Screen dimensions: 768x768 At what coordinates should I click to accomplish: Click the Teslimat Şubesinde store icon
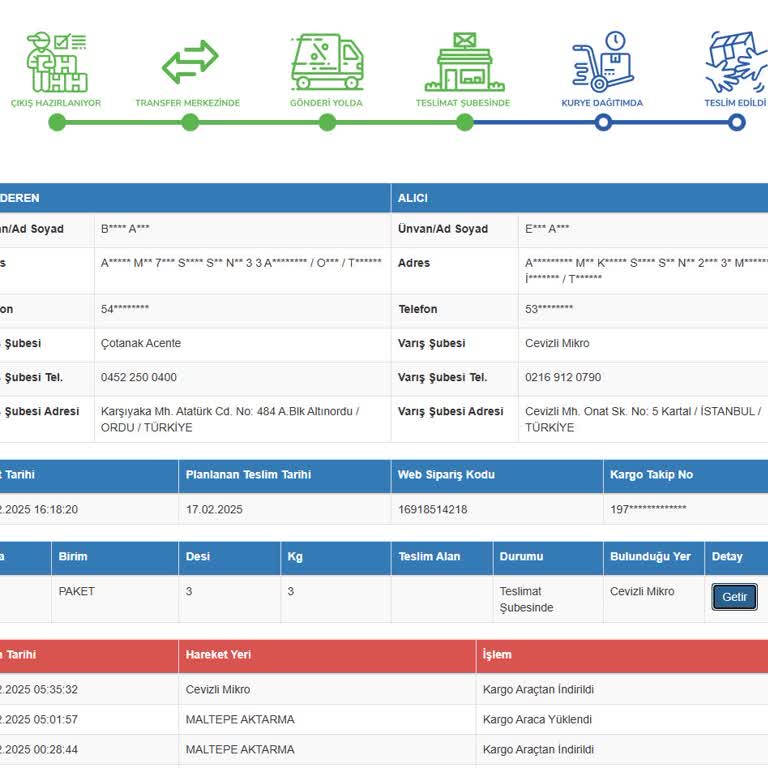[x=464, y=62]
